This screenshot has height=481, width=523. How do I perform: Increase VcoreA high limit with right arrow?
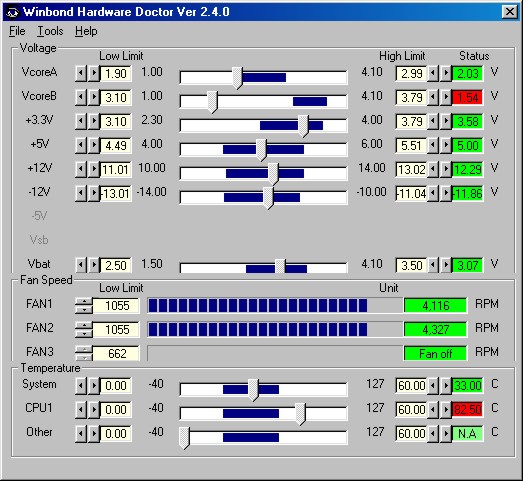click(x=446, y=73)
